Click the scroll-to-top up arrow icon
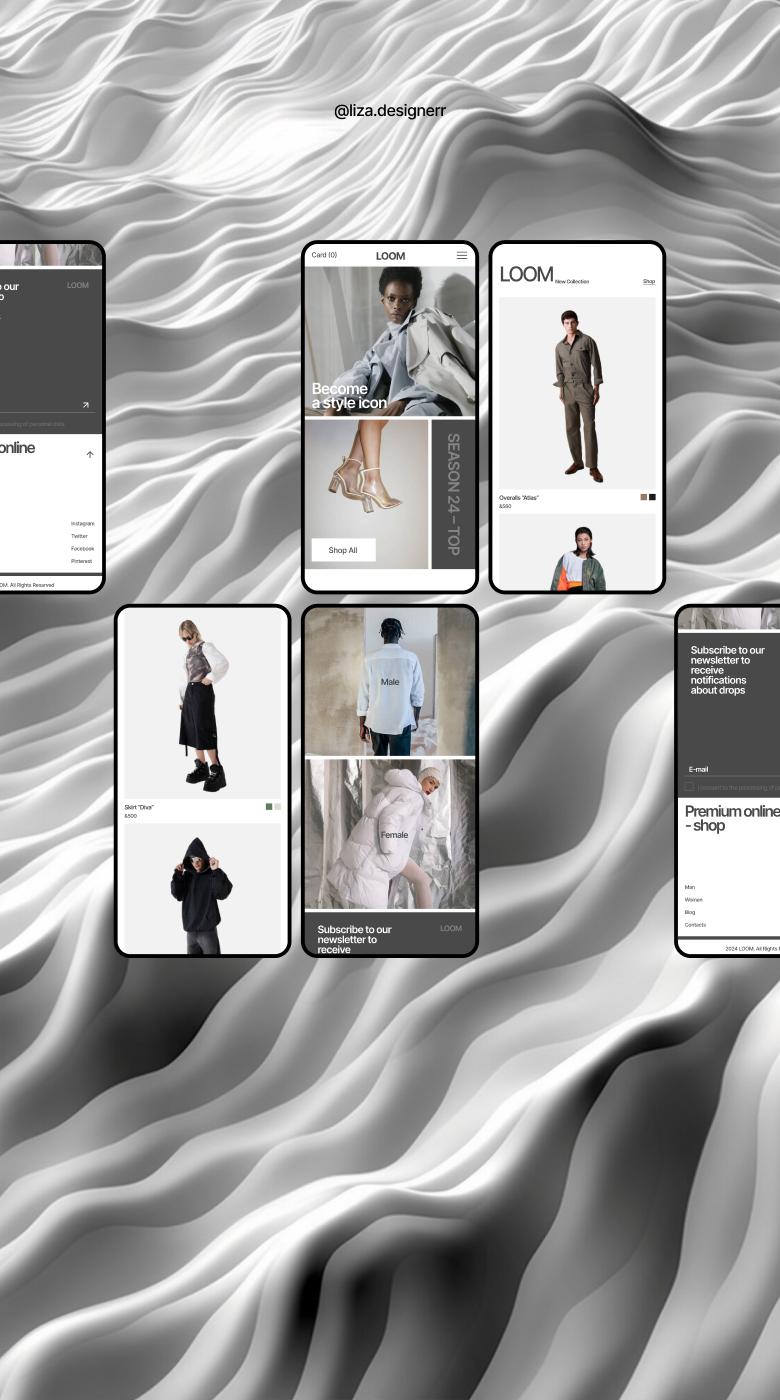Viewport: 780px width, 1400px height. point(90,454)
